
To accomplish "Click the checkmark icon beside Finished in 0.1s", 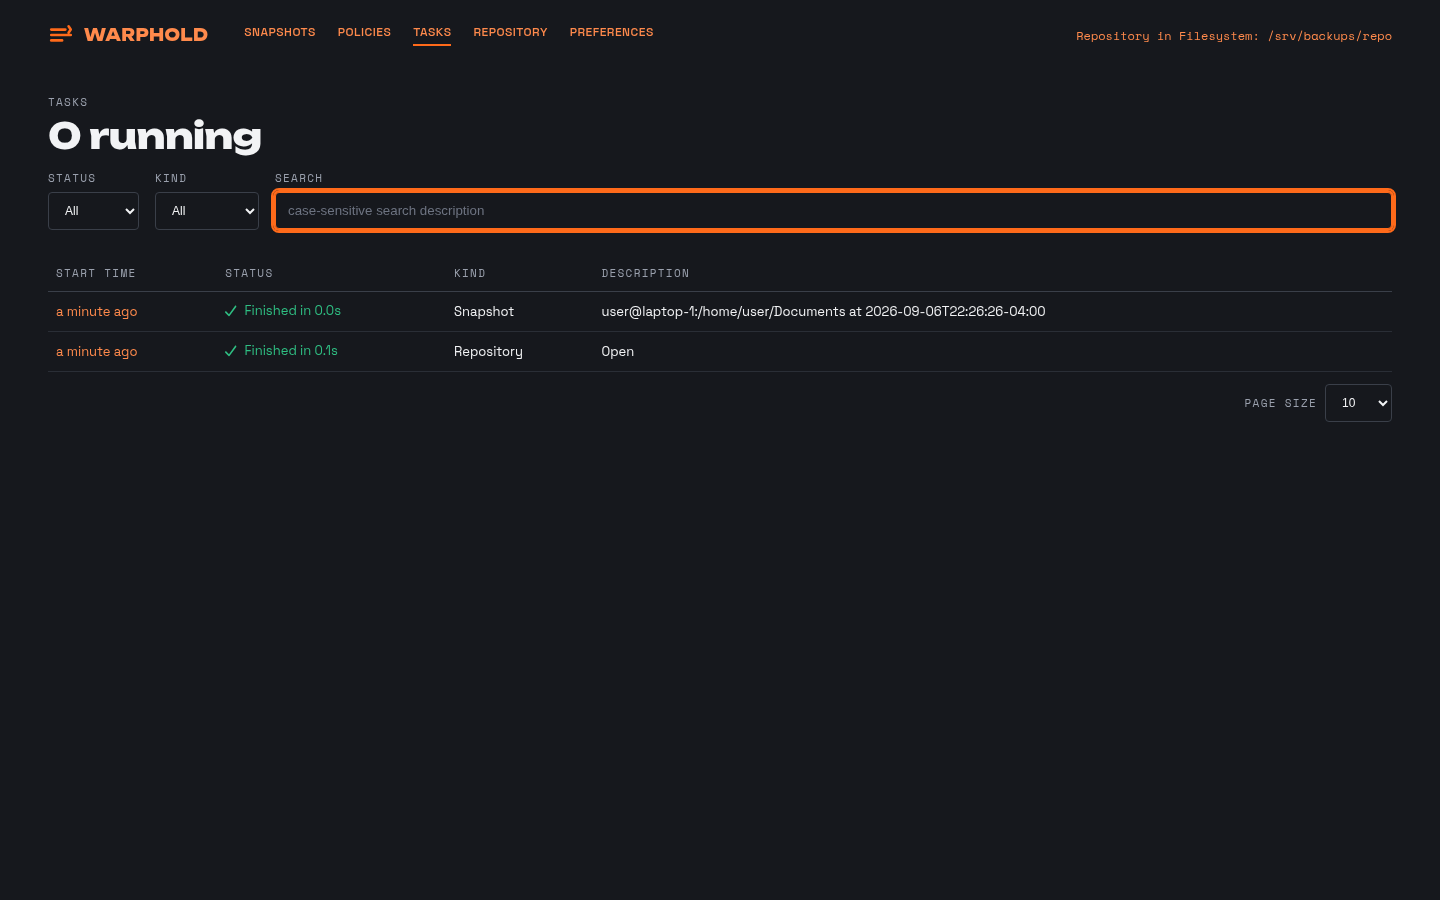I will 231,351.
